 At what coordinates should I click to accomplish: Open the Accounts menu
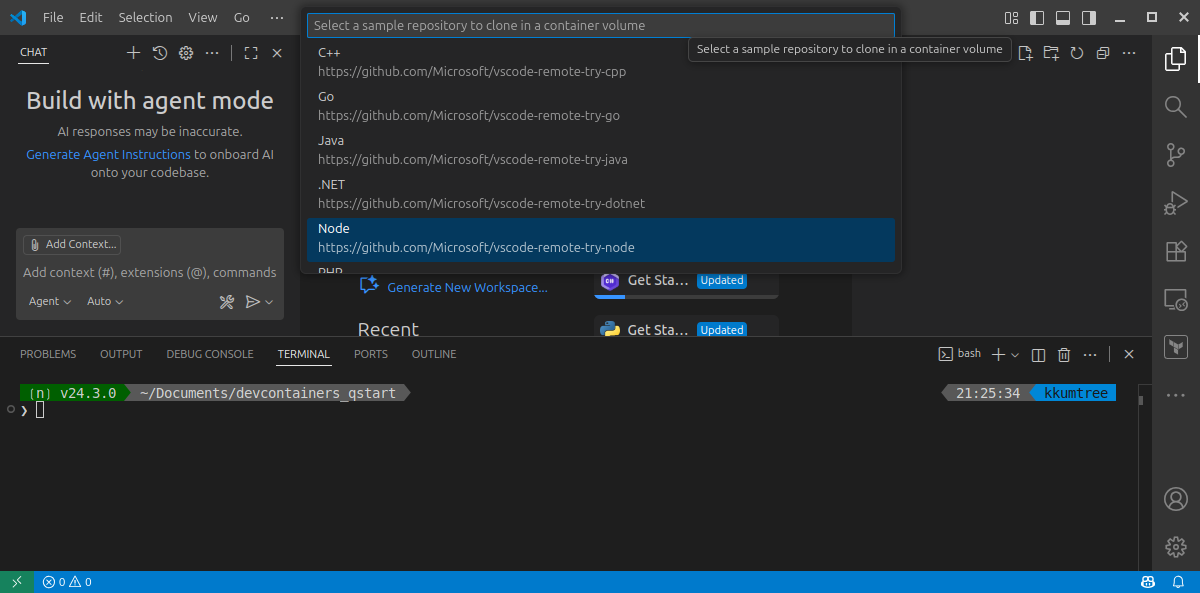pyautogui.click(x=1176, y=498)
